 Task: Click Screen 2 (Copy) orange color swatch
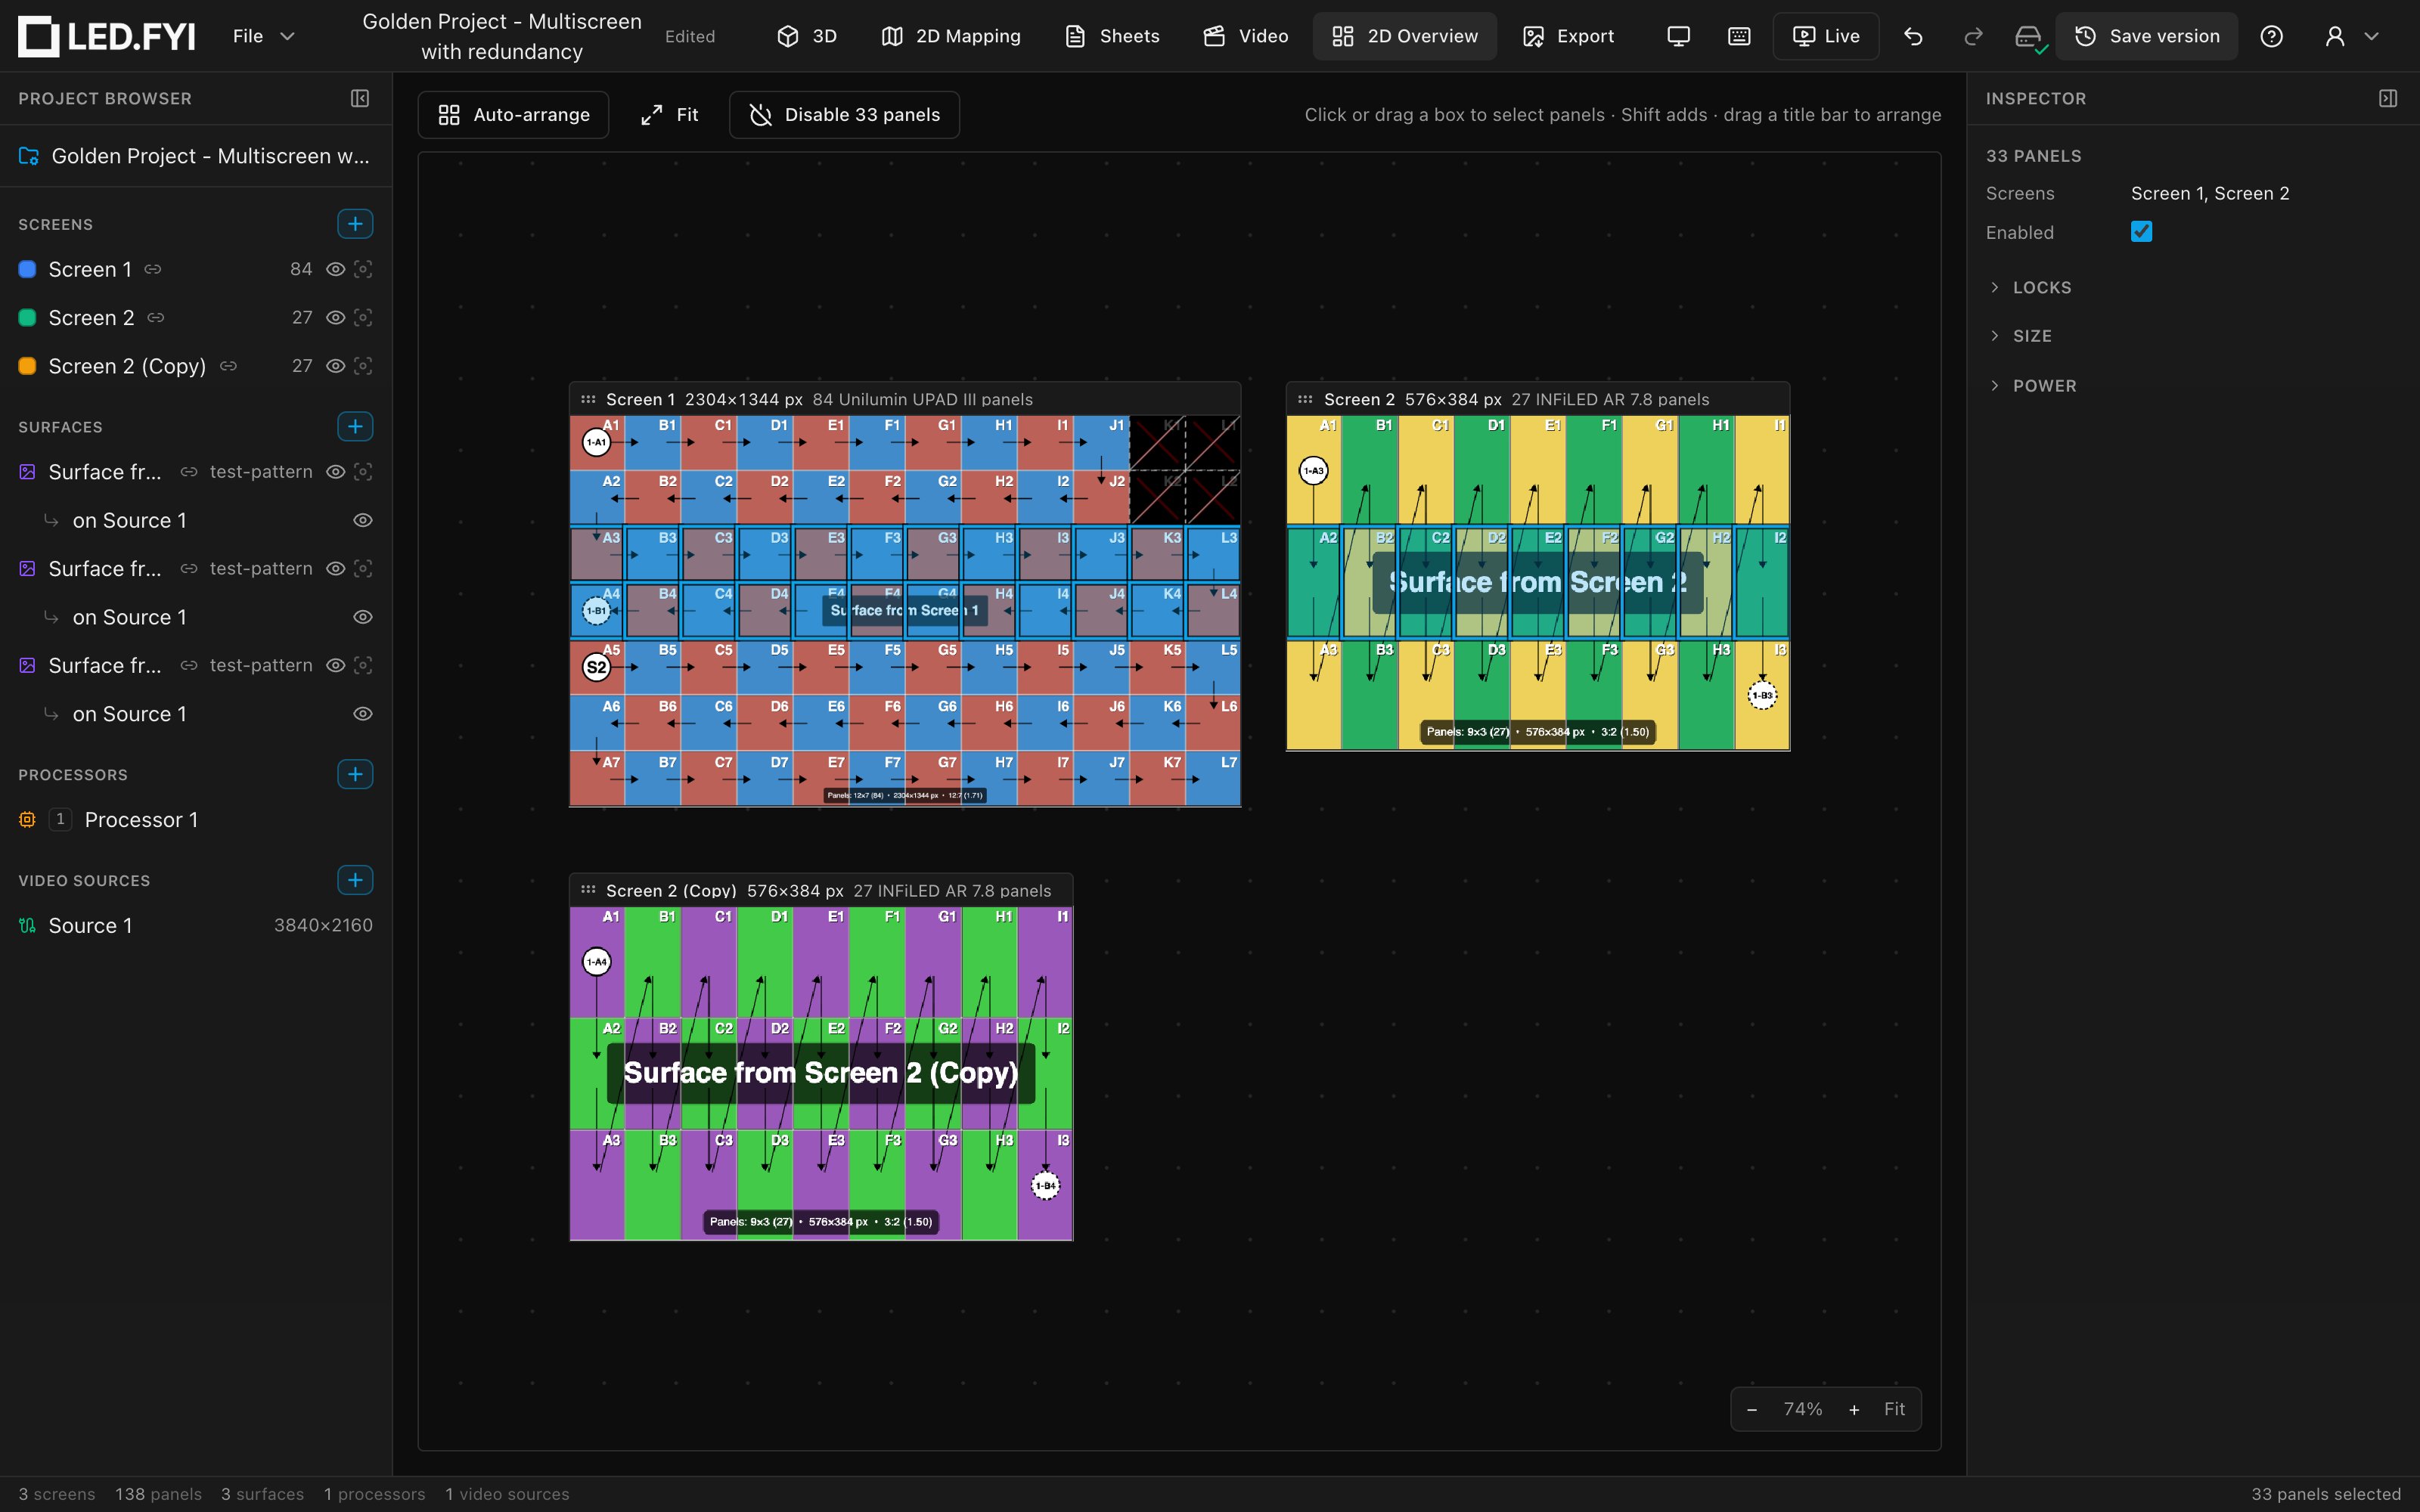tap(28, 366)
